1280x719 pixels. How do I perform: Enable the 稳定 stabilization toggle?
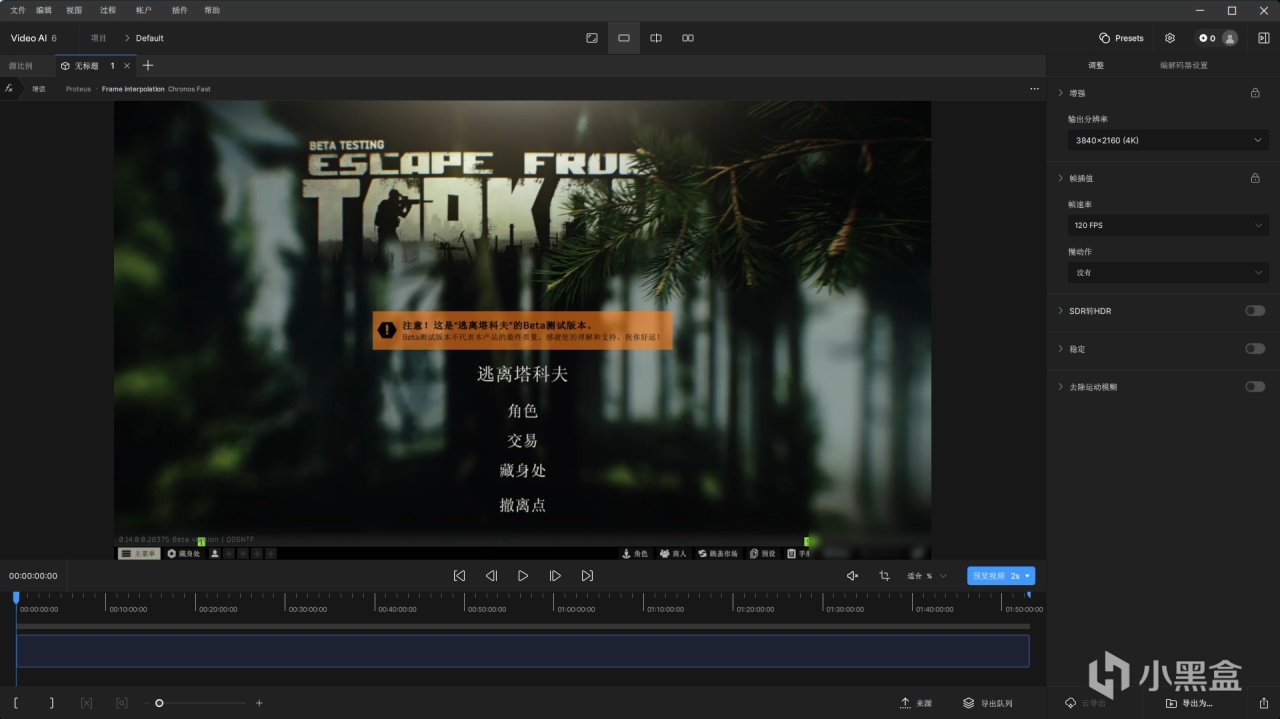(1255, 349)
